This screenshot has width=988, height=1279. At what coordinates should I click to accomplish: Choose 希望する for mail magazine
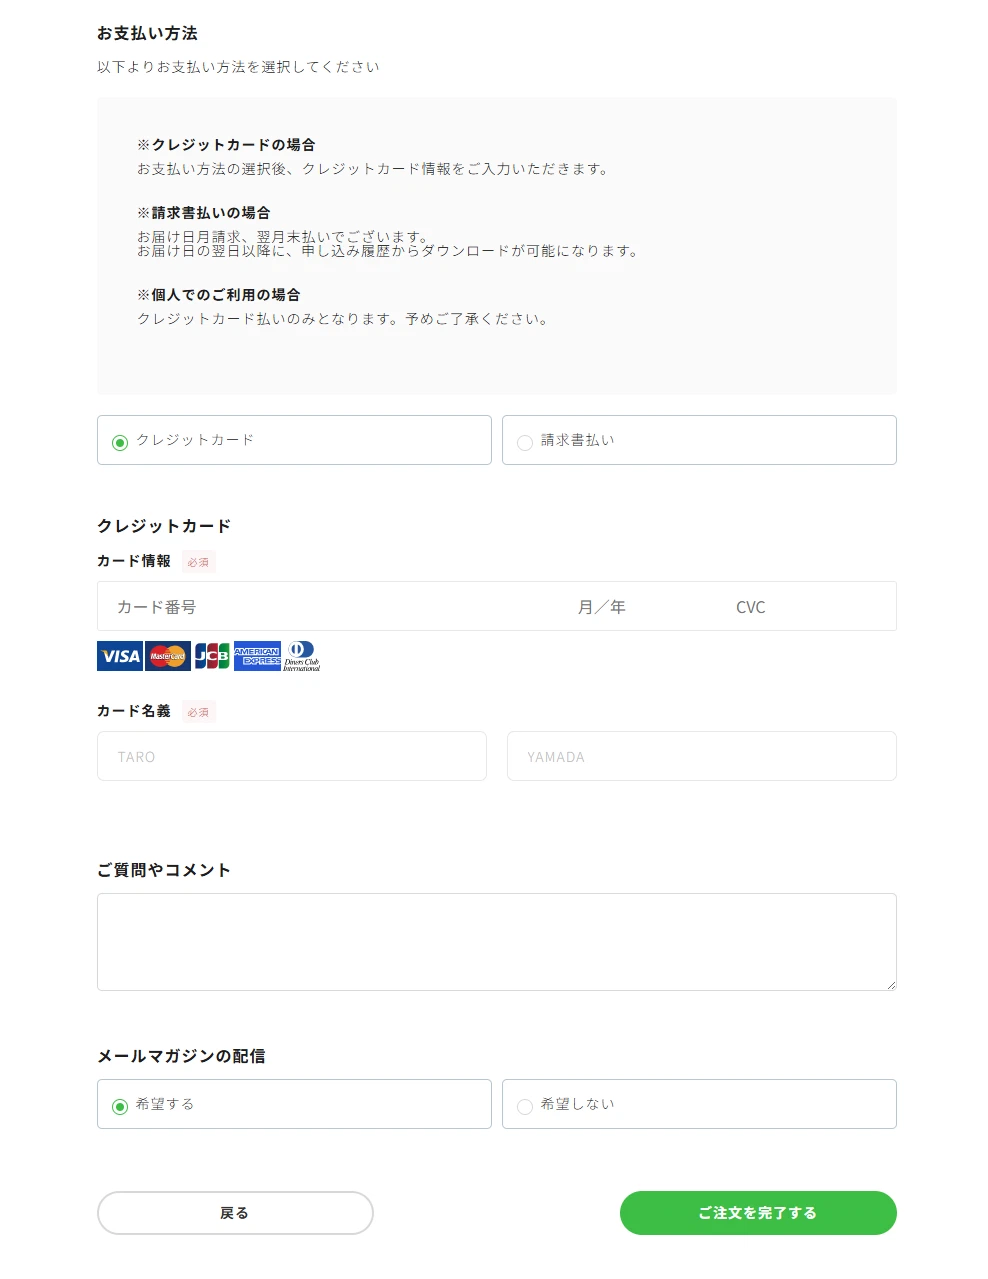coord(120,1106)
